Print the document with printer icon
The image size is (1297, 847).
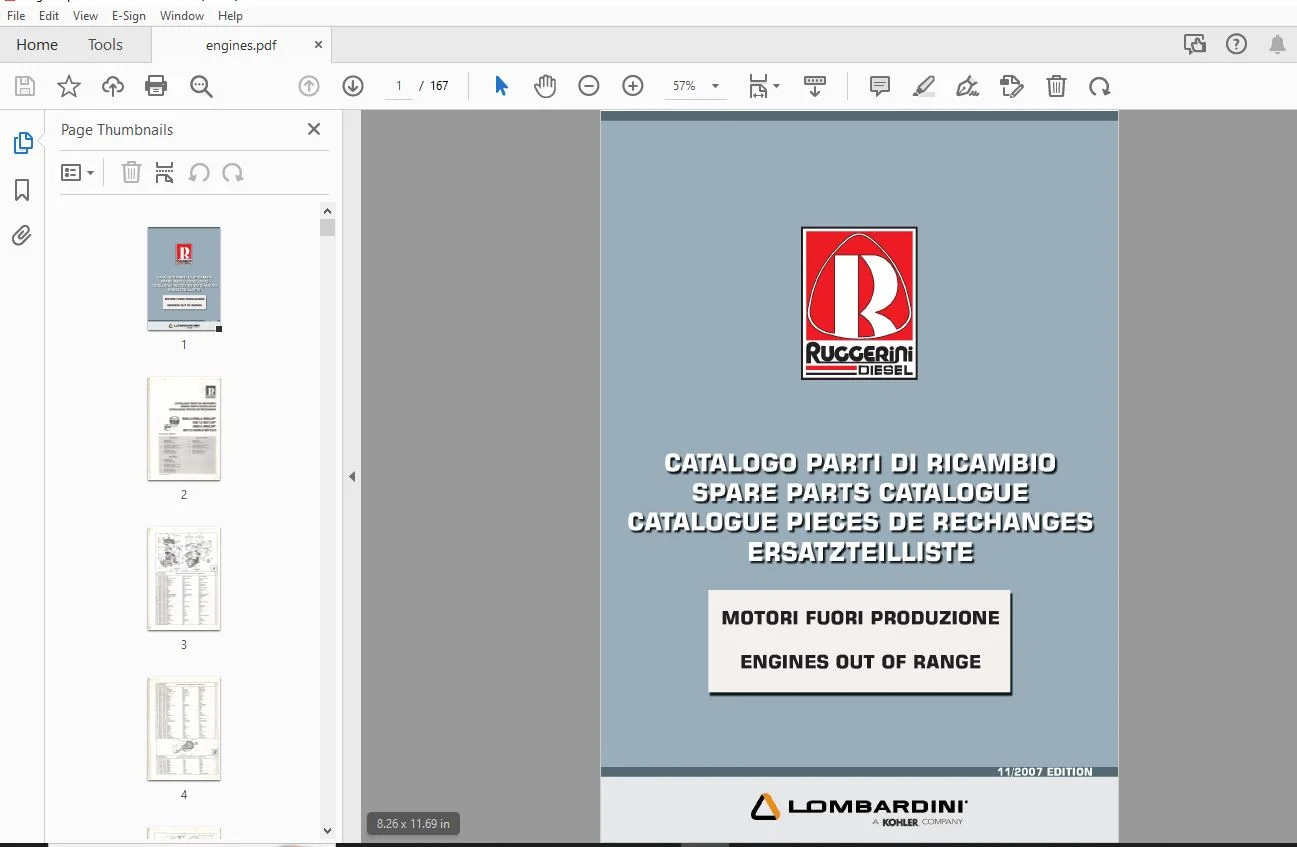coord(156,86)
